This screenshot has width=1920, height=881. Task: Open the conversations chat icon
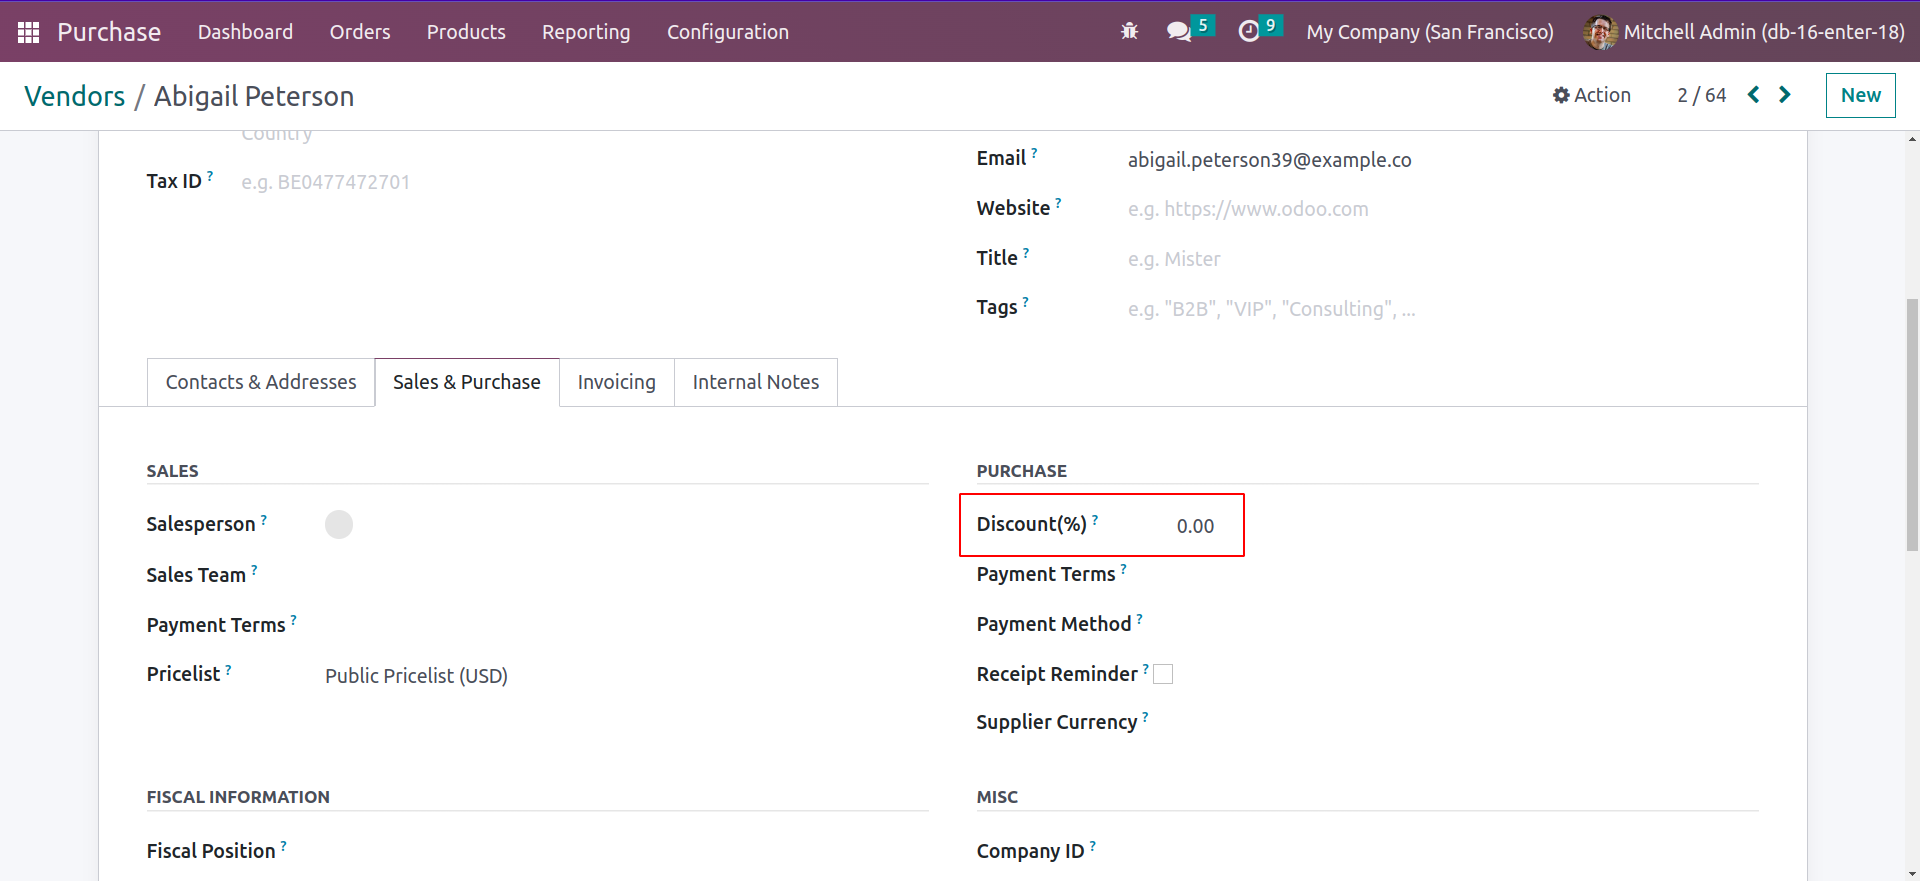1179,32
